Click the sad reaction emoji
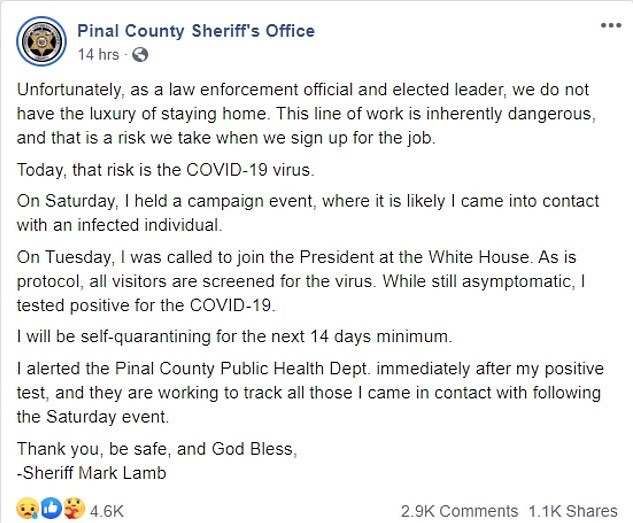633x523 pixels. (x=28, y=511)
